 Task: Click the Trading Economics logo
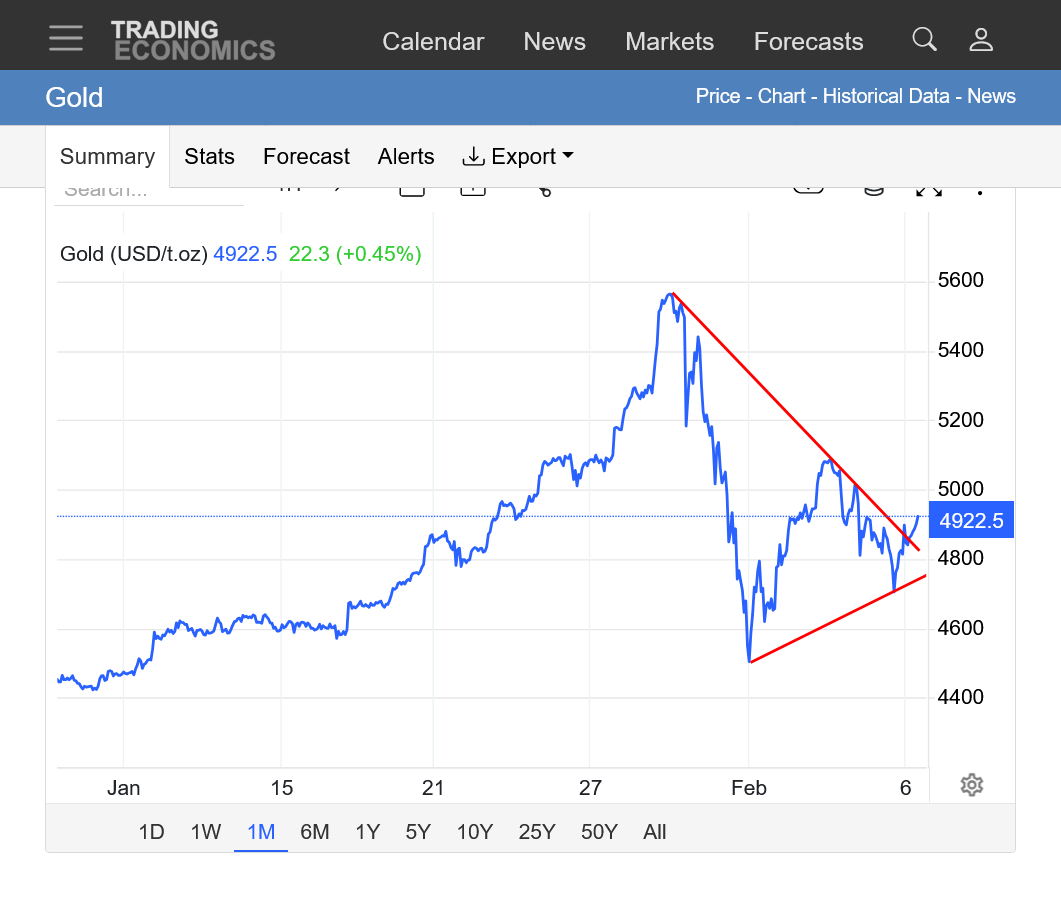pyautogui.click(x=193, y=40)
